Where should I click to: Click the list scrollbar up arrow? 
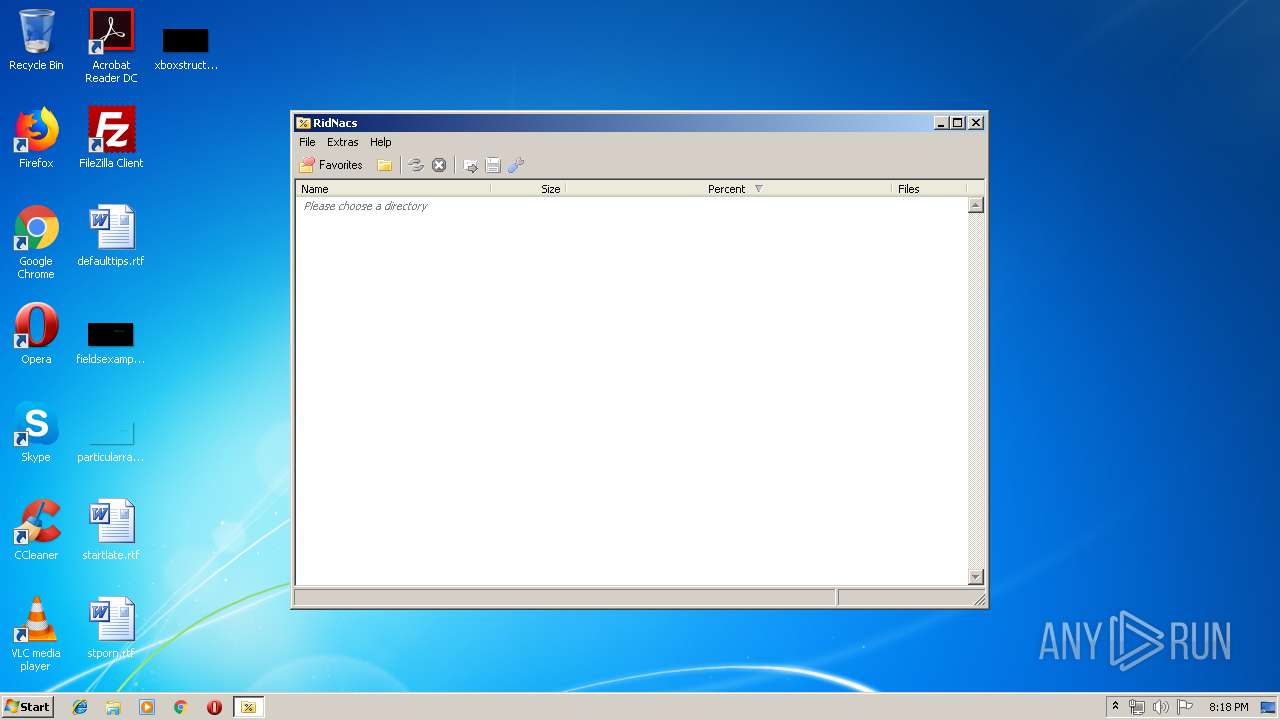point(976,205)
